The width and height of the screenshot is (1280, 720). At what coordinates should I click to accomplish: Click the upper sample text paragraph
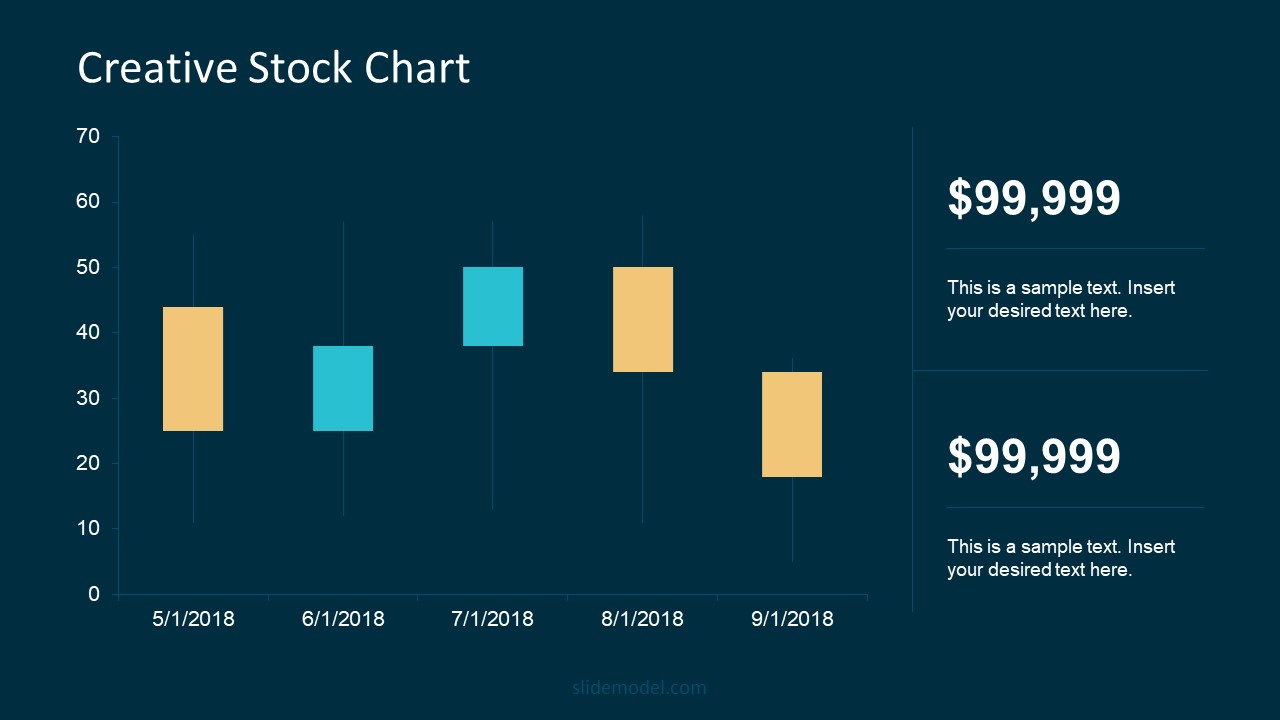tap(1061, 299)
